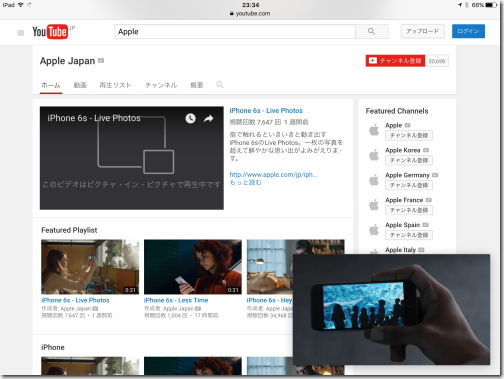Click the Apple Spain logo avatar
Screen dimensions: 504x379
point(374,230)
